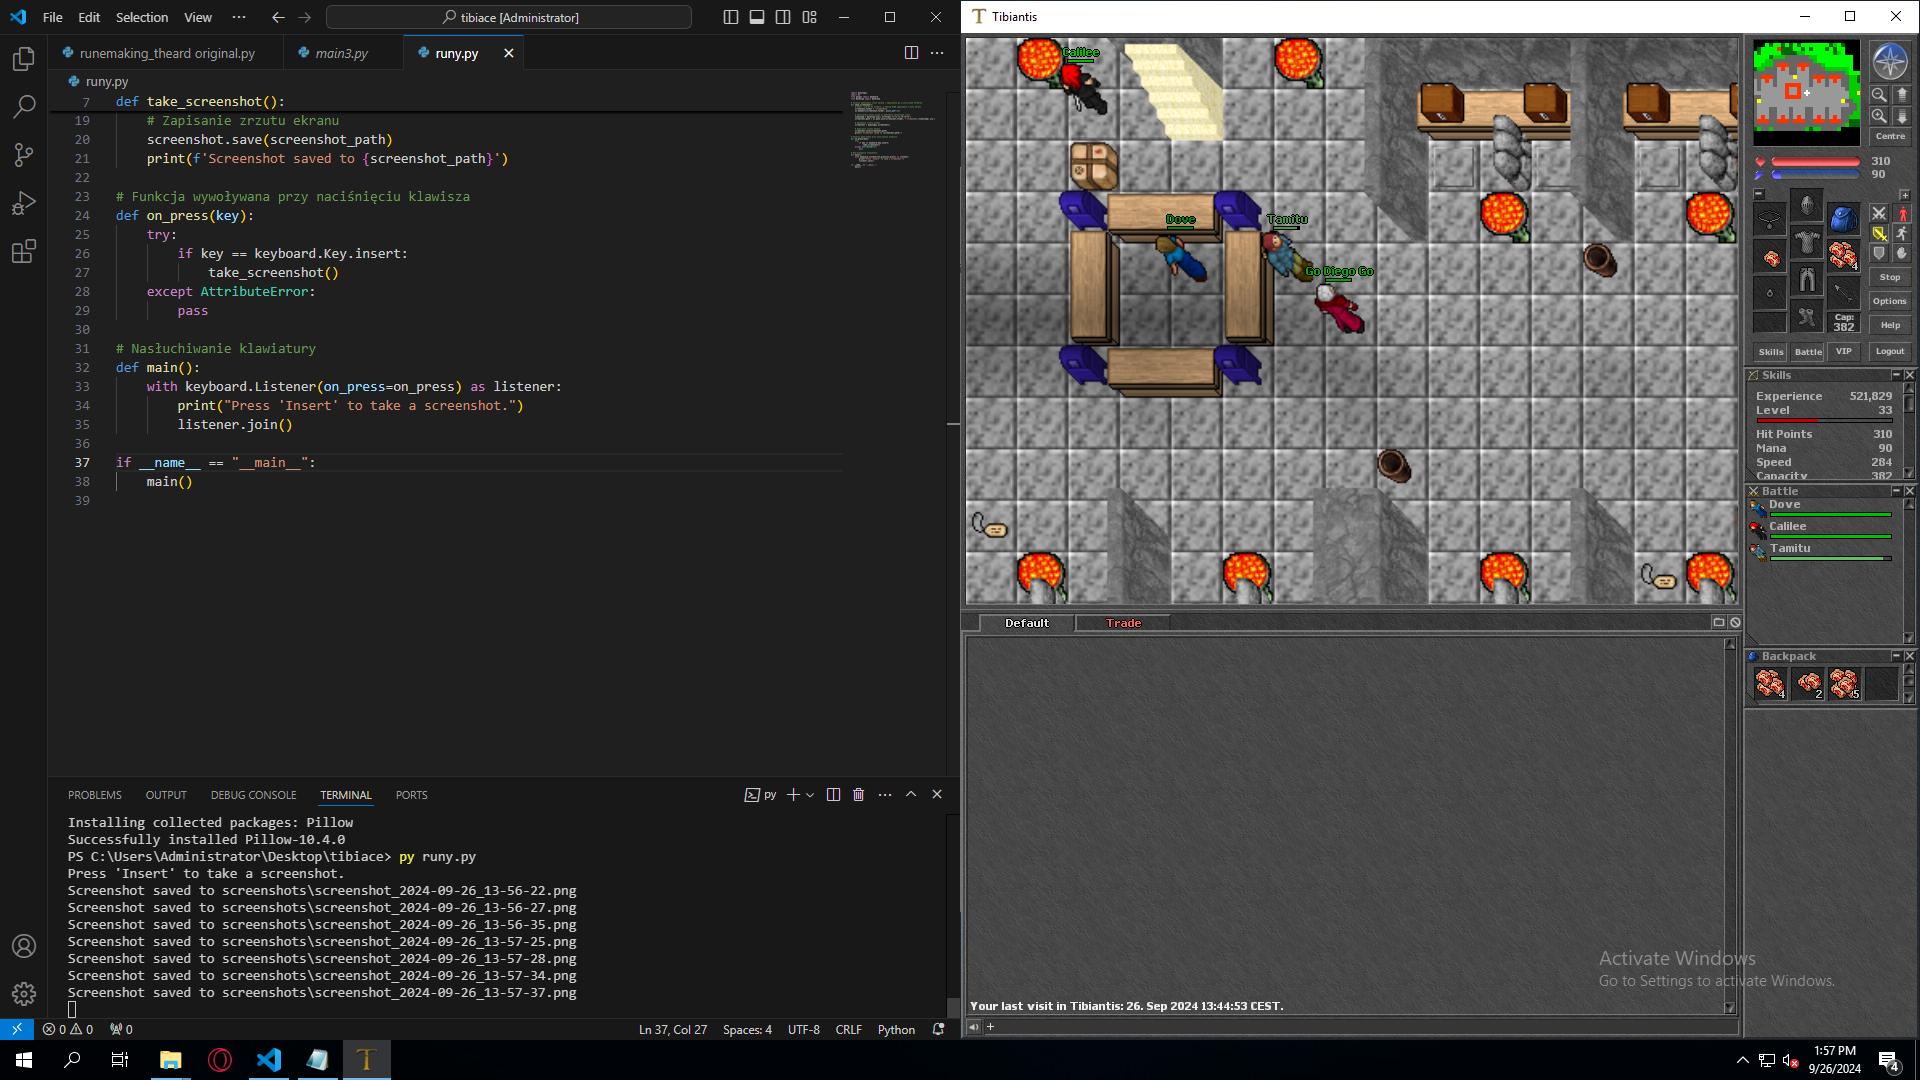Zoom in the Tibiantis minimap

[x=1879, y=116]
